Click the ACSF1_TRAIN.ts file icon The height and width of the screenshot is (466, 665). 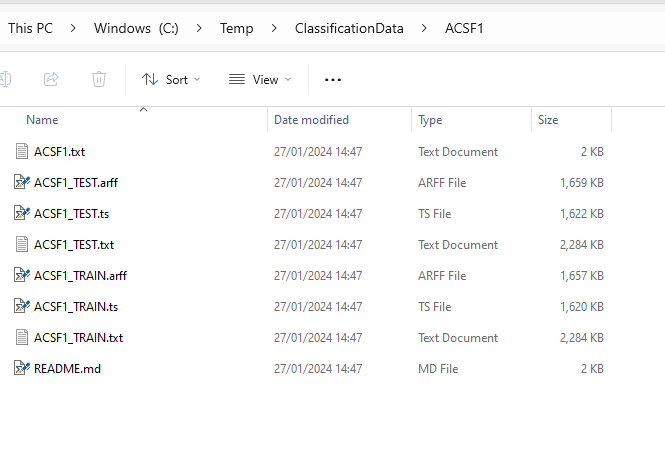pos(22,307)
